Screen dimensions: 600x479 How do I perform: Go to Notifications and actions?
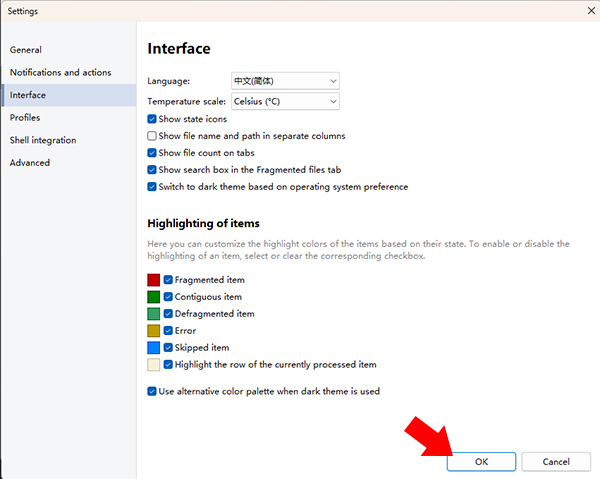pyautogui.click(x=60, y=72)
